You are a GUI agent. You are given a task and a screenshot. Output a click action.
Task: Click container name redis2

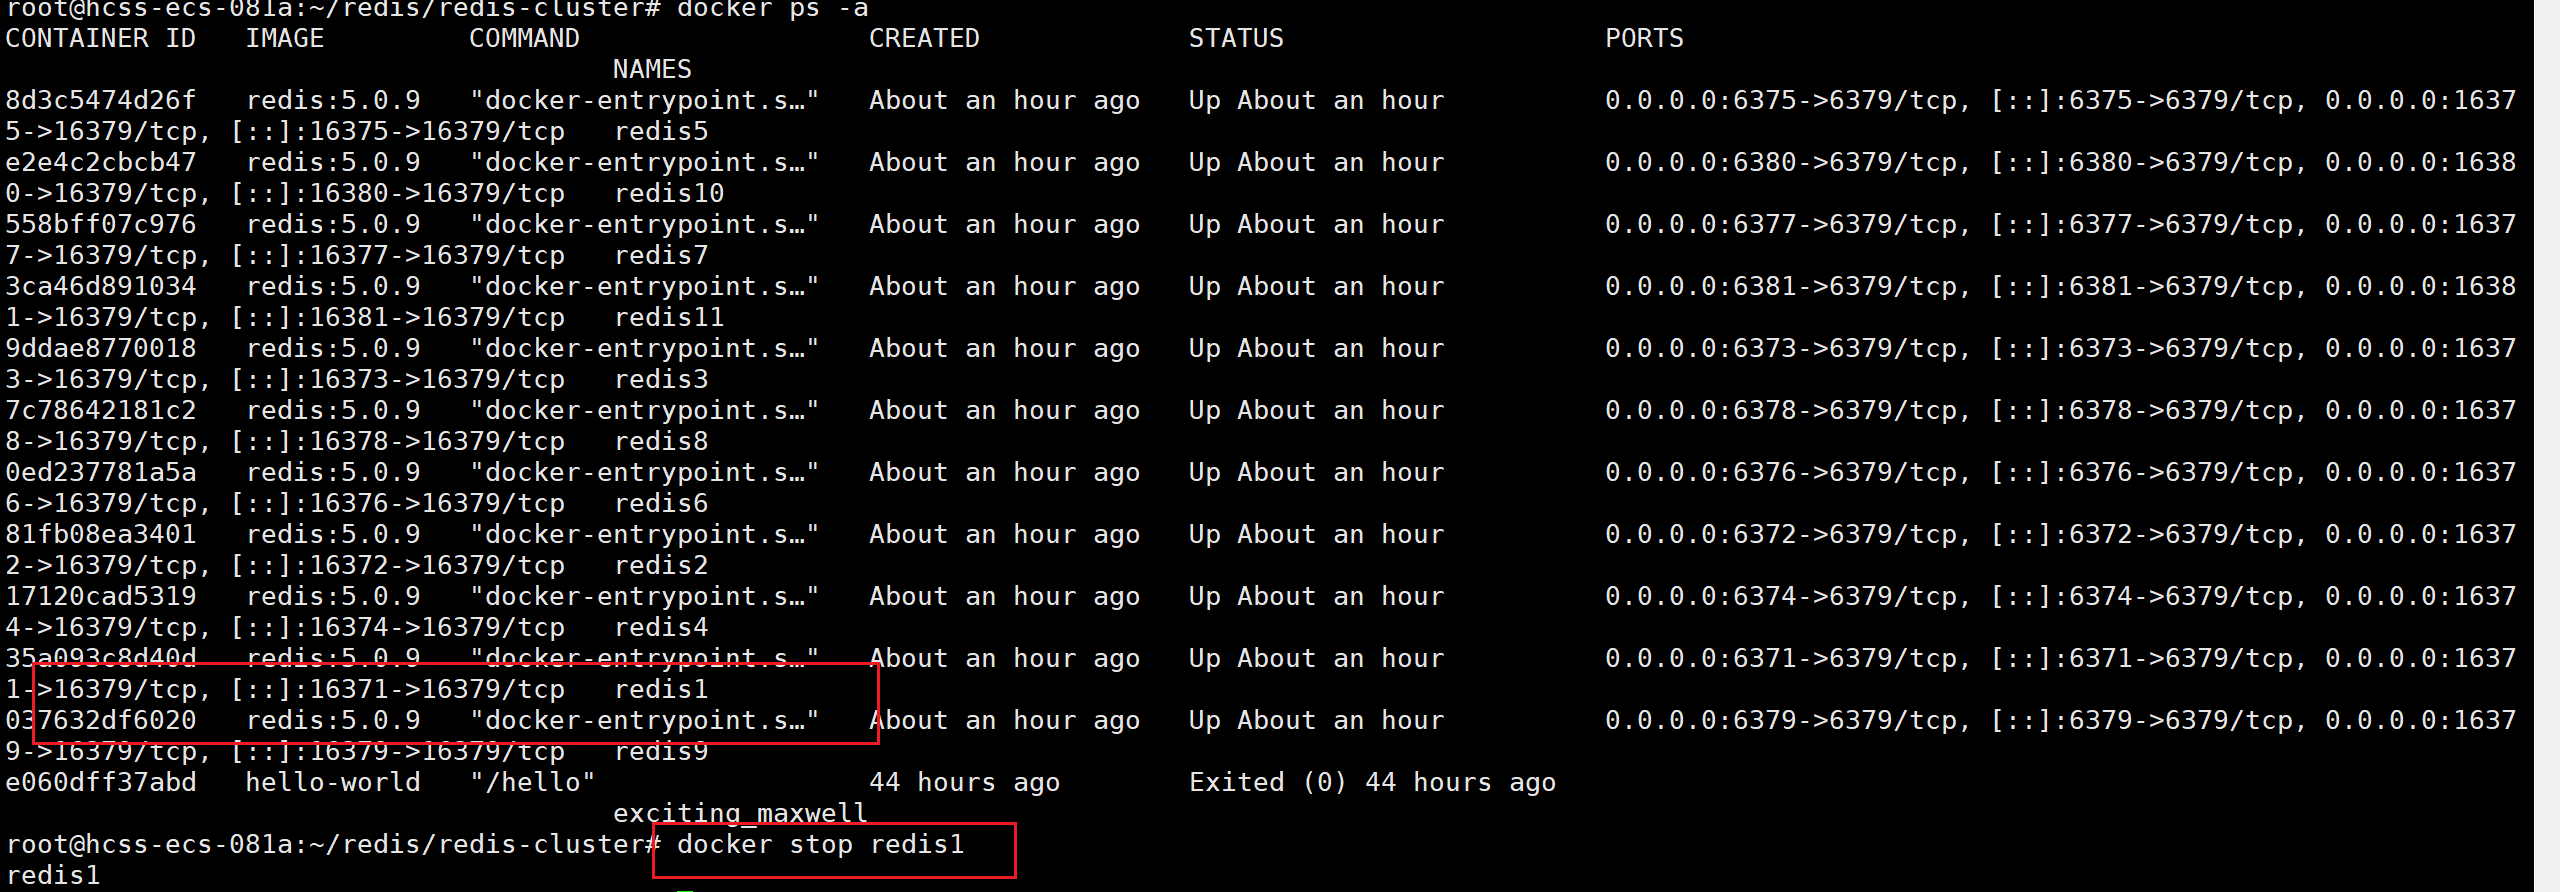[661, 566]
